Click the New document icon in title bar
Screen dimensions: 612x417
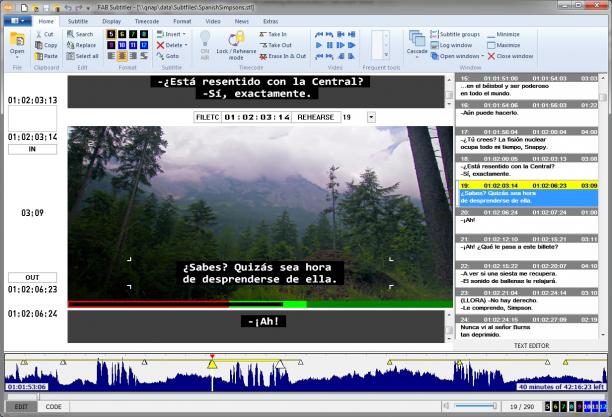click(24, 8)
